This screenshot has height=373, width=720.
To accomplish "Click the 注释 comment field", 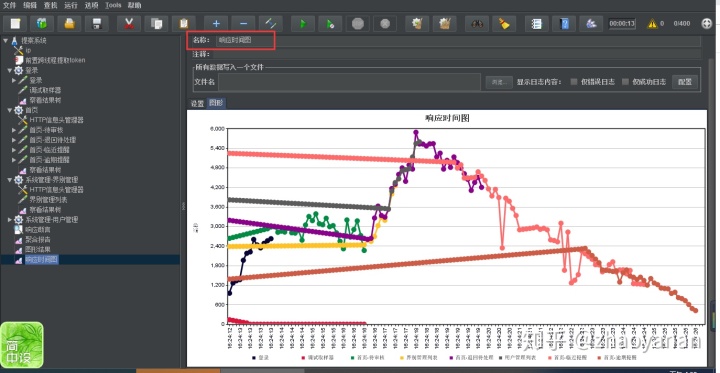I will 456,54.
